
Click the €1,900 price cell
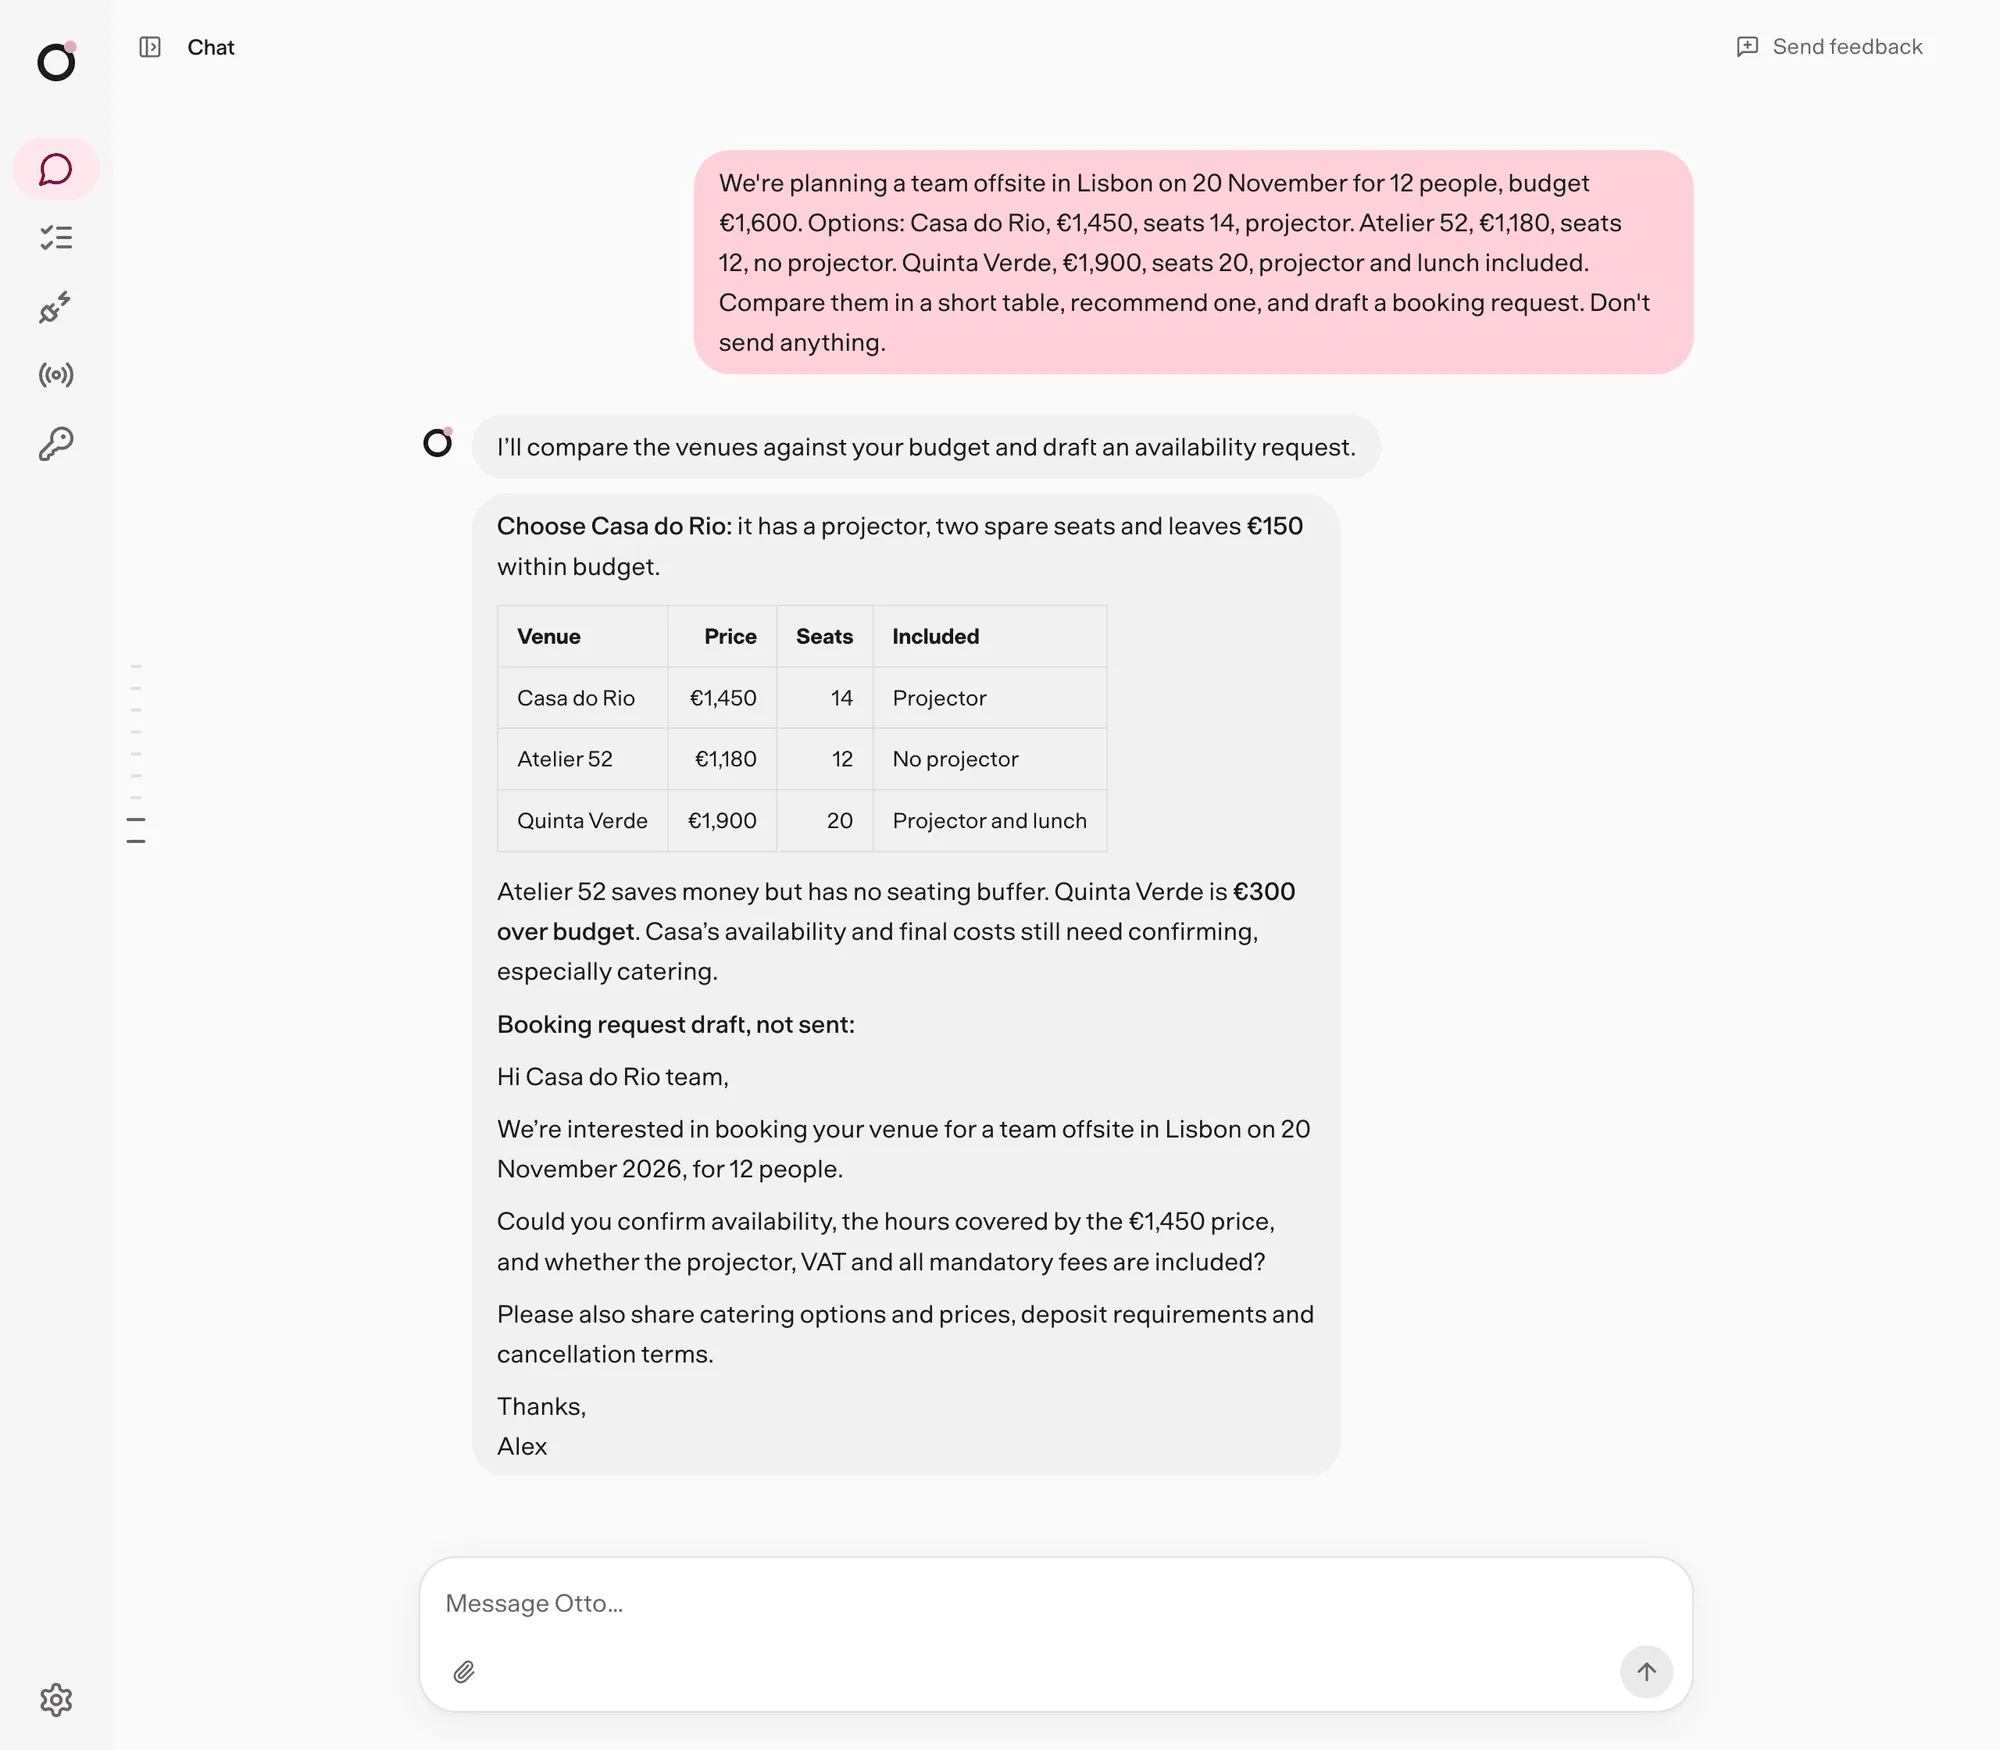pos(722,821)
